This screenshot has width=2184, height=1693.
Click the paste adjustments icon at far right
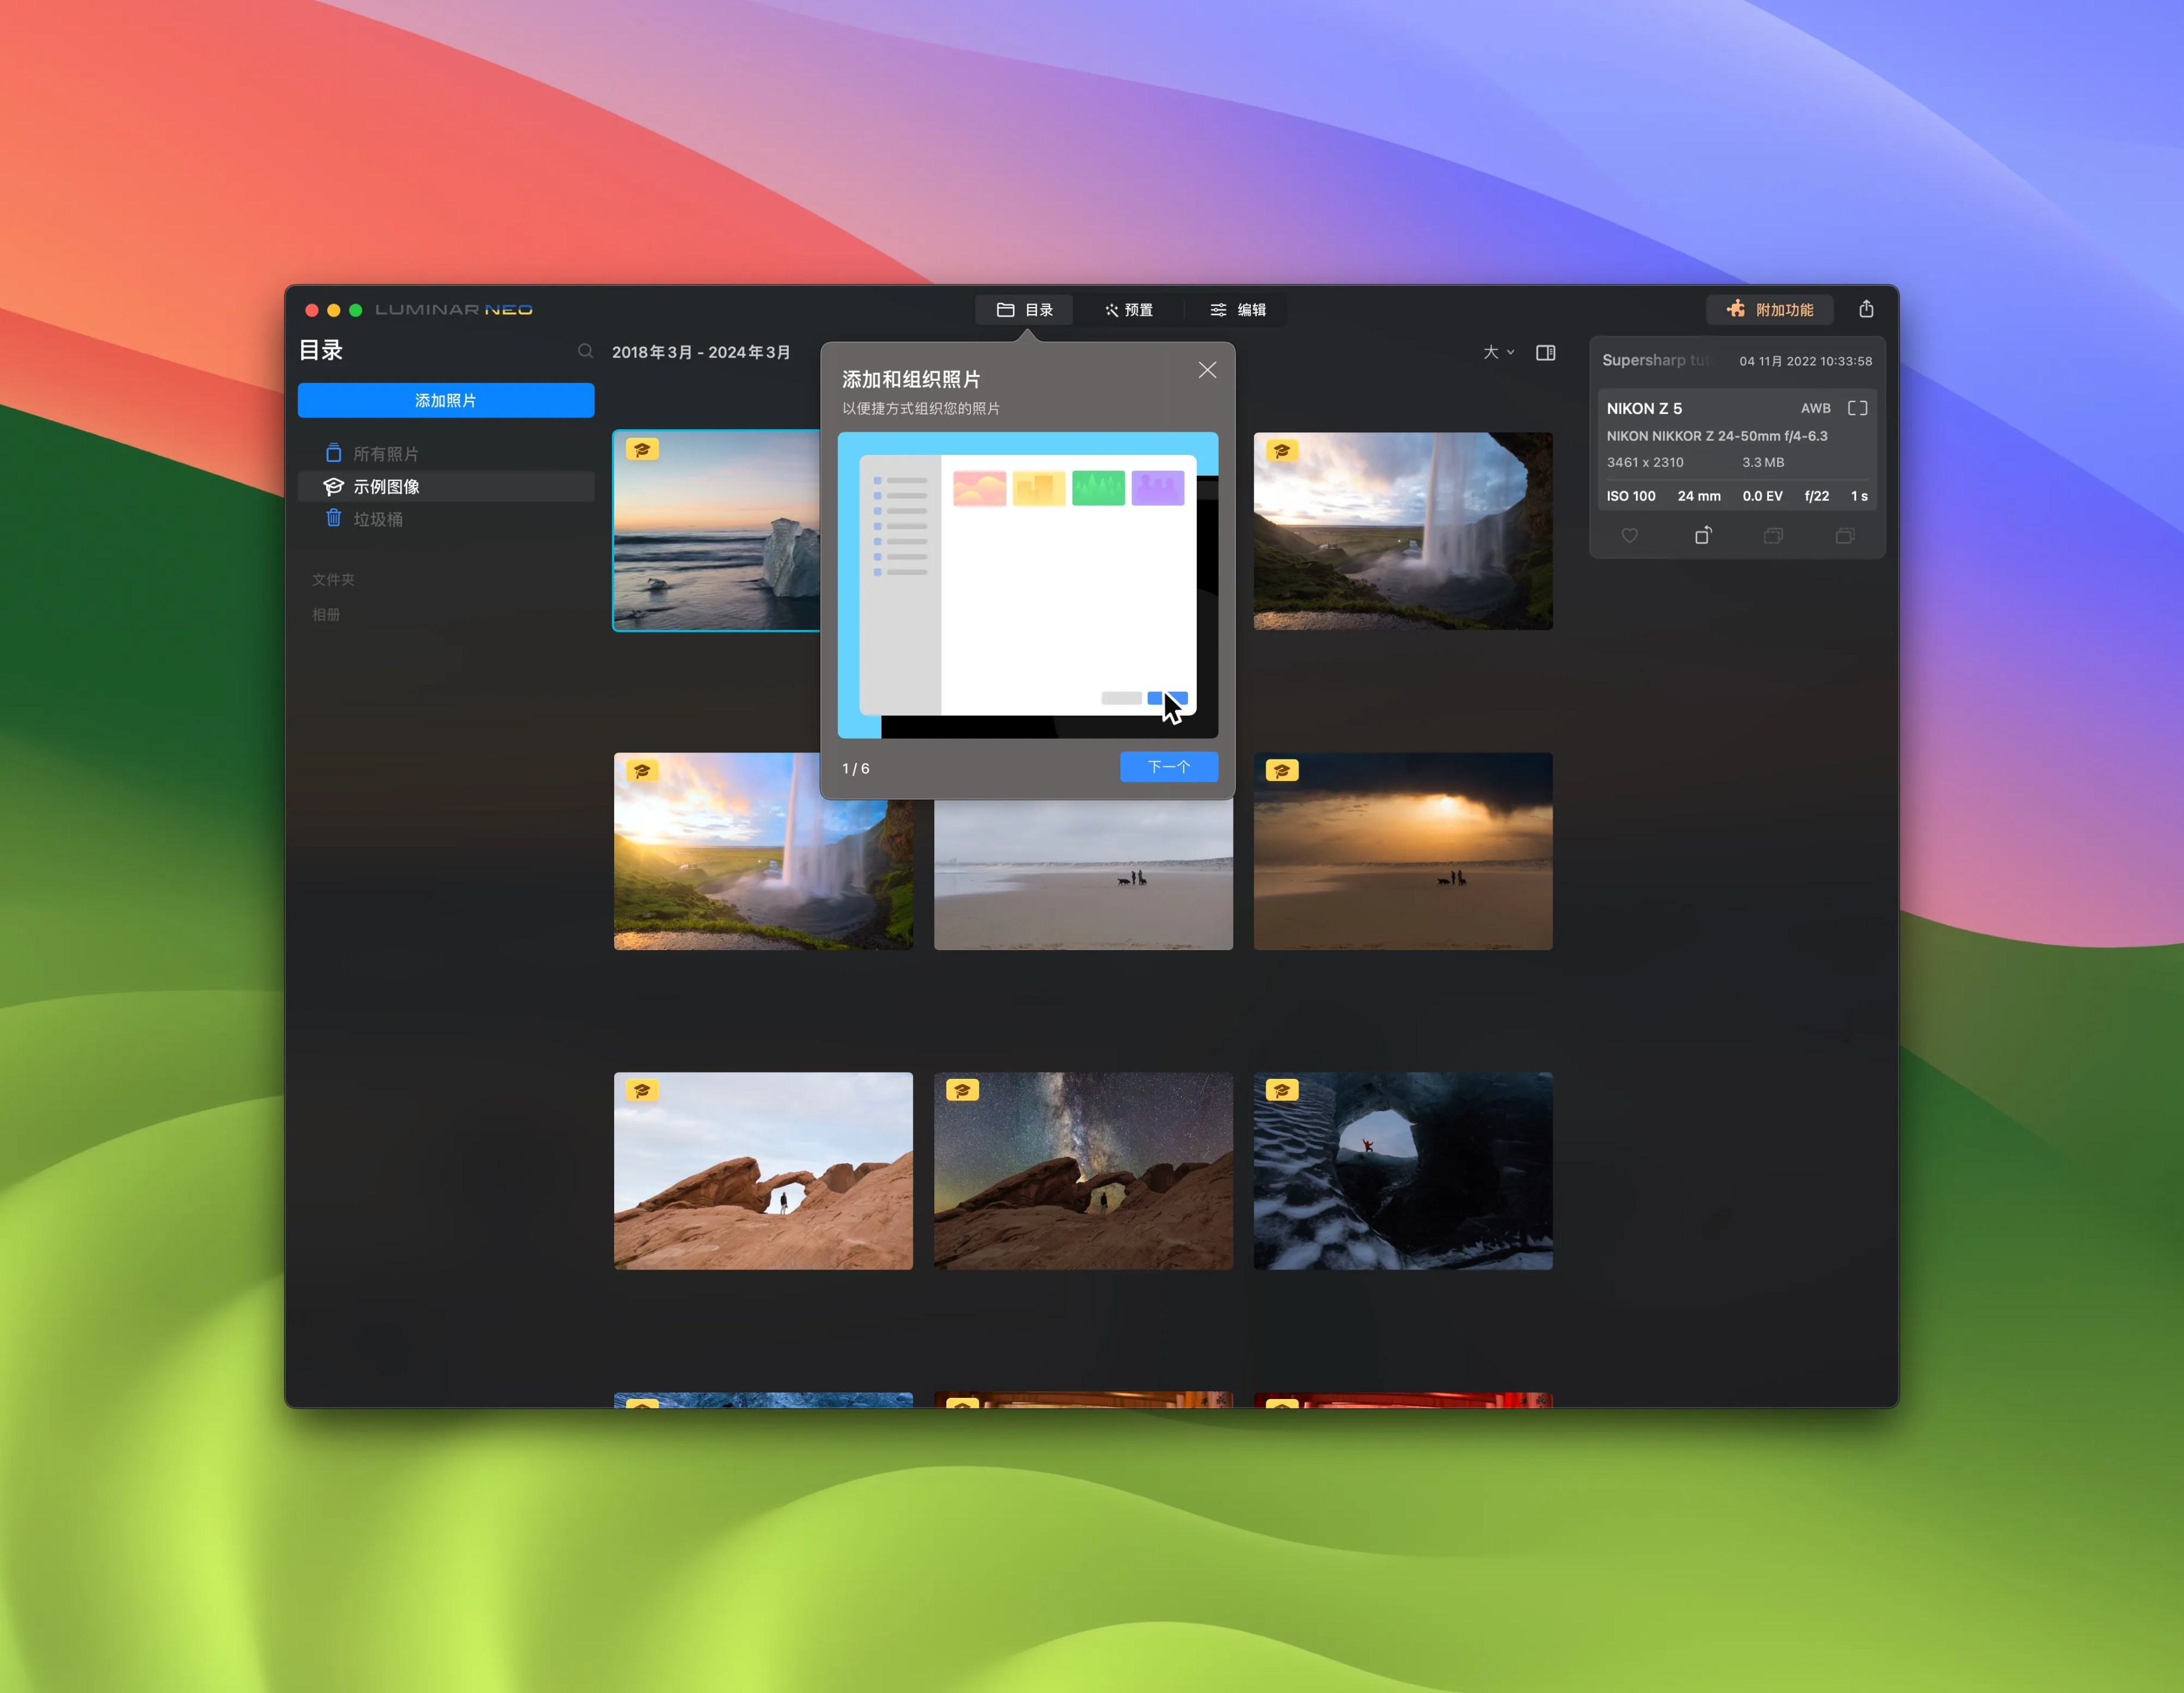(x=1845, y=536)
